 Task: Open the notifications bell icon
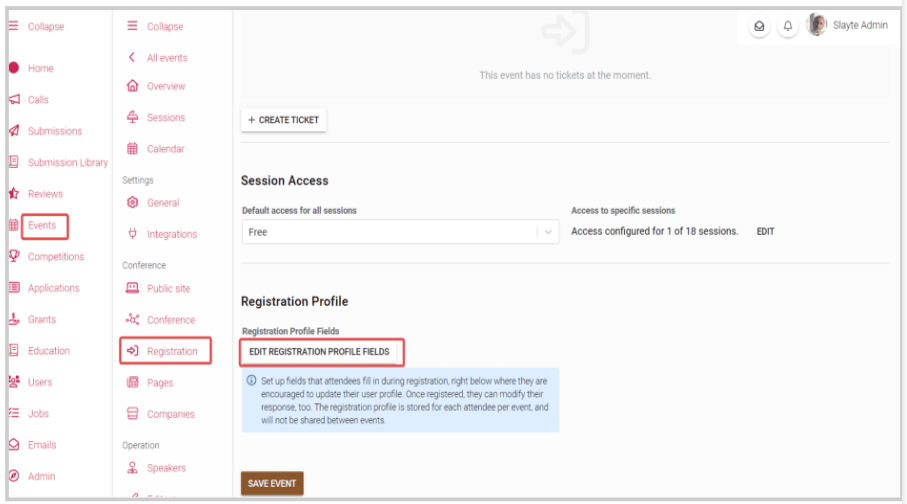tap(787, 26)
